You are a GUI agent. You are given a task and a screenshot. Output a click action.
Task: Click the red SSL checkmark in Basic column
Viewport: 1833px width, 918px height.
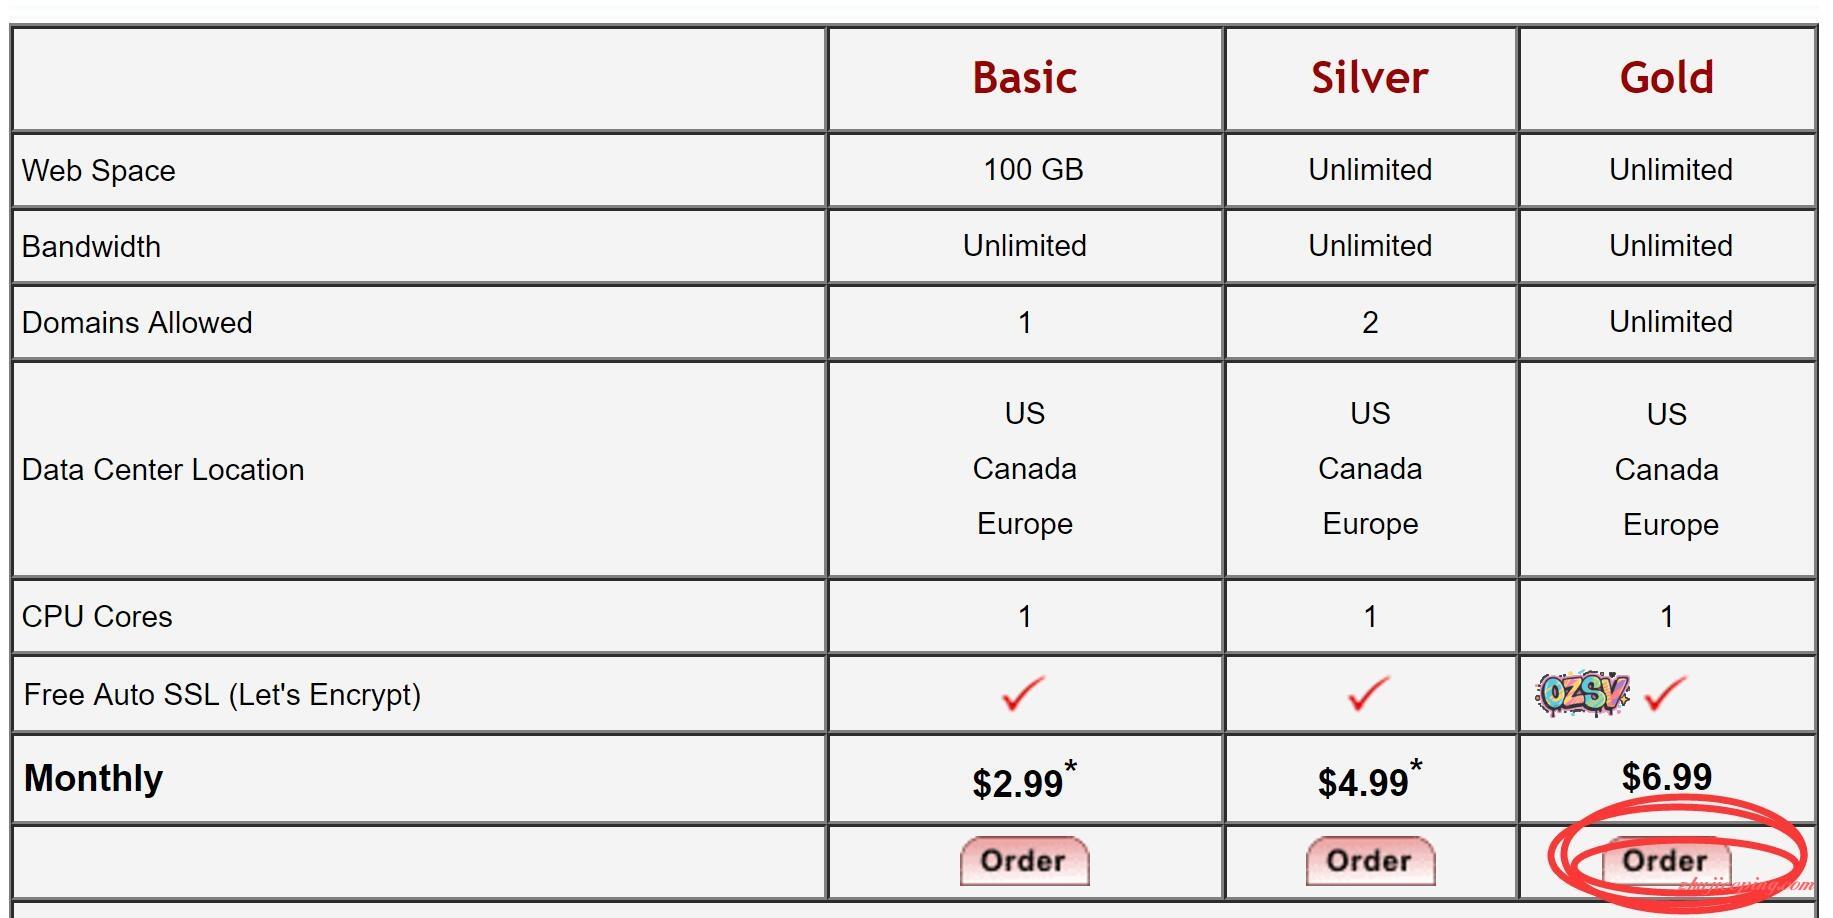pyautogui.click(x=1023, y=693)
